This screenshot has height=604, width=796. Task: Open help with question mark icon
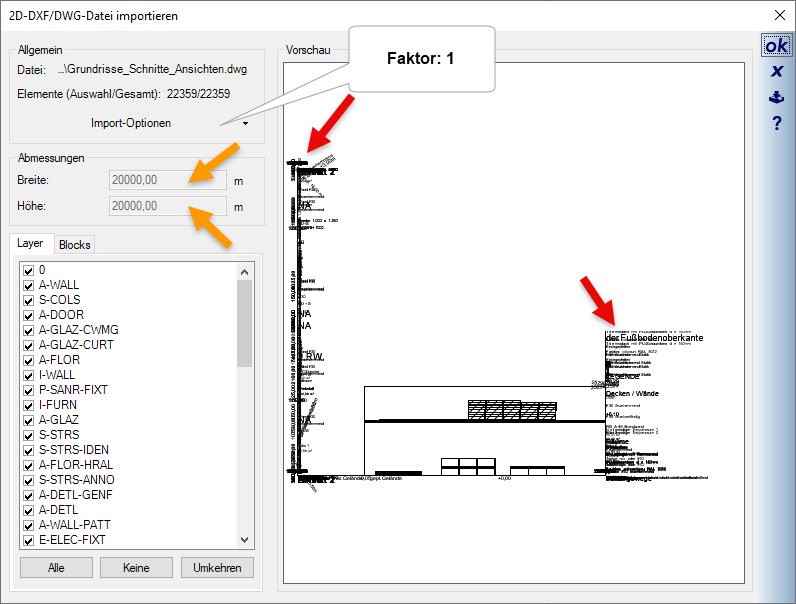coord(775,123)
